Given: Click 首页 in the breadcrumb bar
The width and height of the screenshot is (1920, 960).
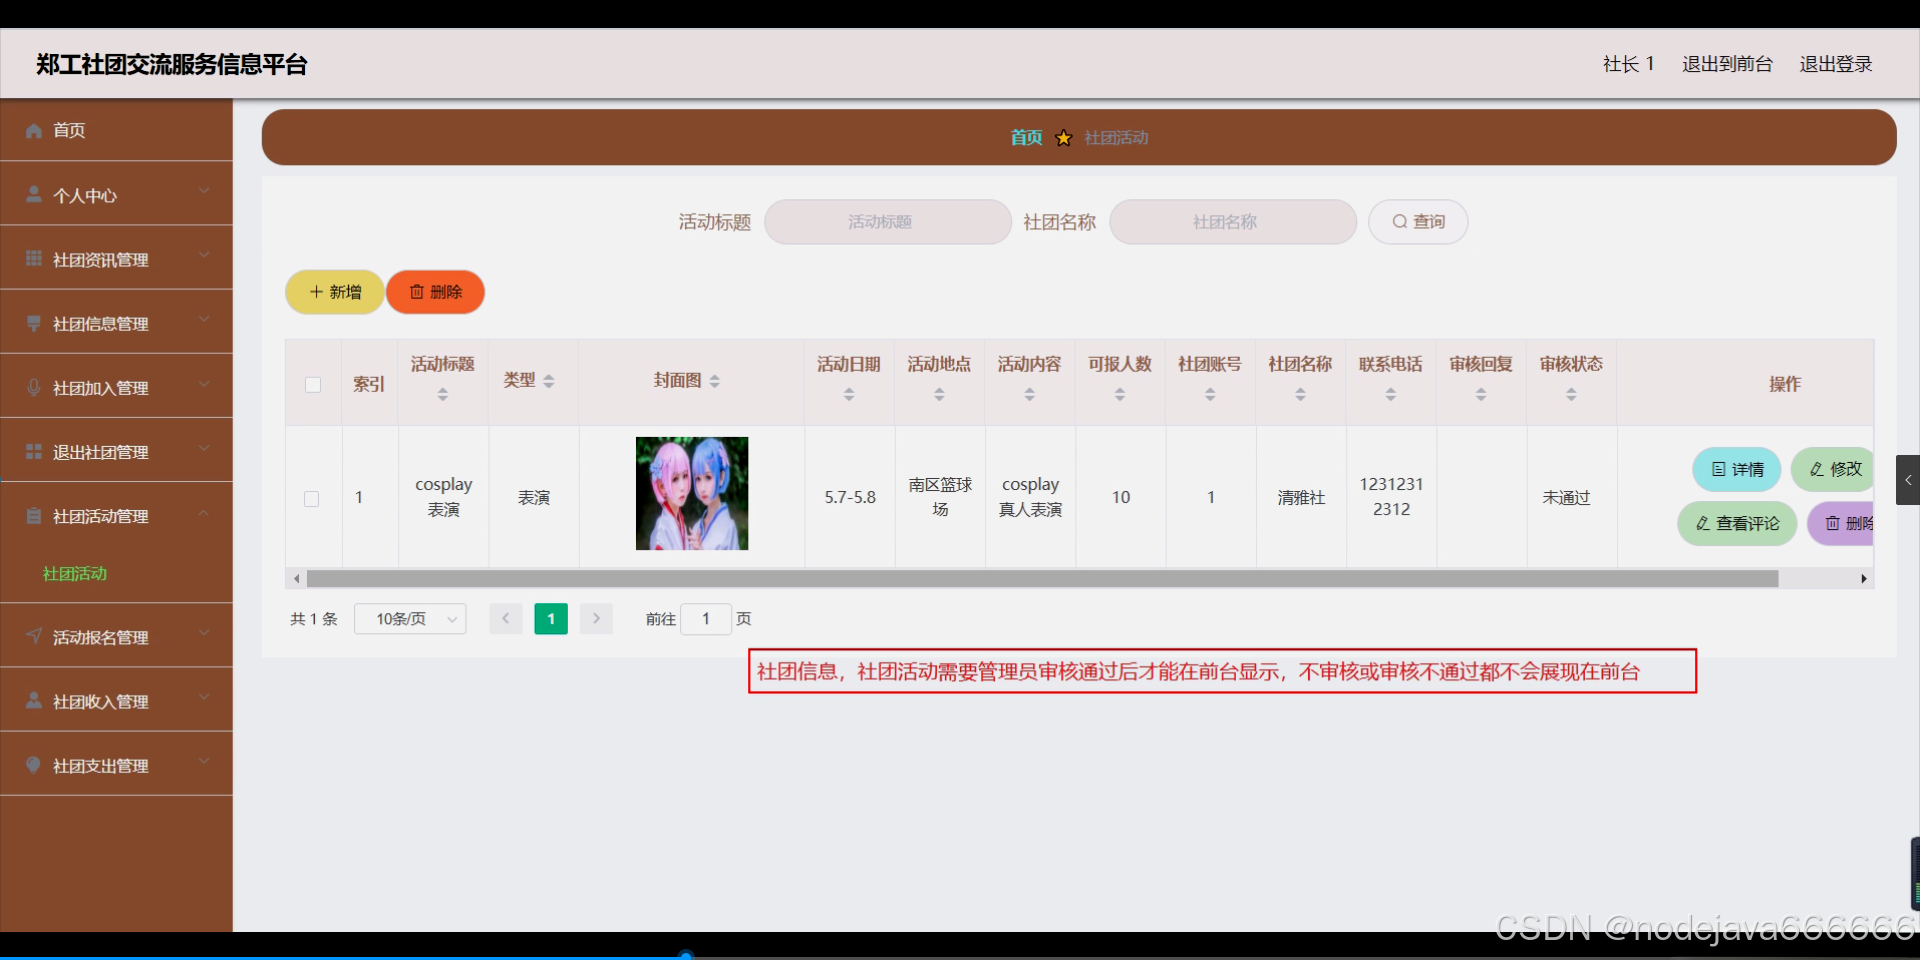Looking at the screenshot, I should (x=1026, y=138).
